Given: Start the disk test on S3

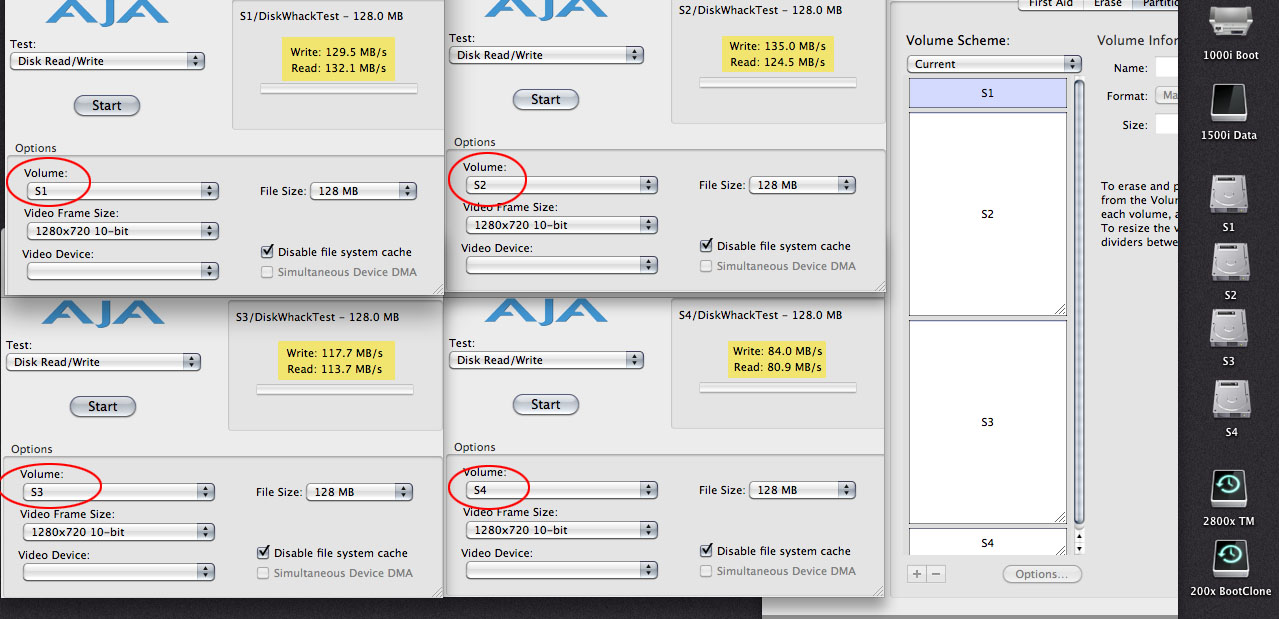Looking at the screenshot, I should point(103,406).
